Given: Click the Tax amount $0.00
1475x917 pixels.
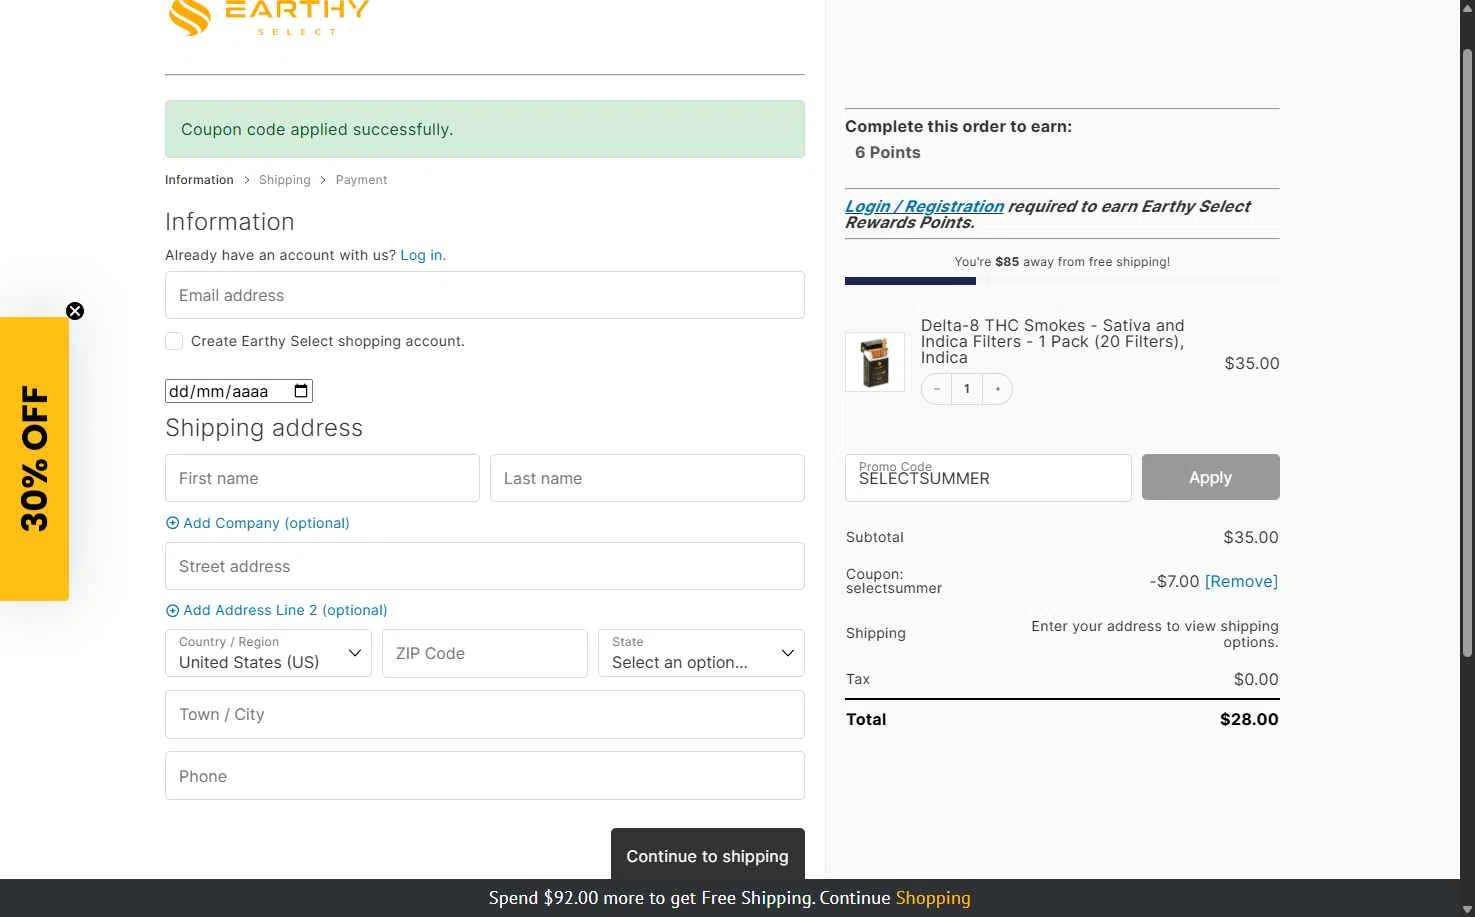Looking at the screenshot, I should click(1256, 679).
